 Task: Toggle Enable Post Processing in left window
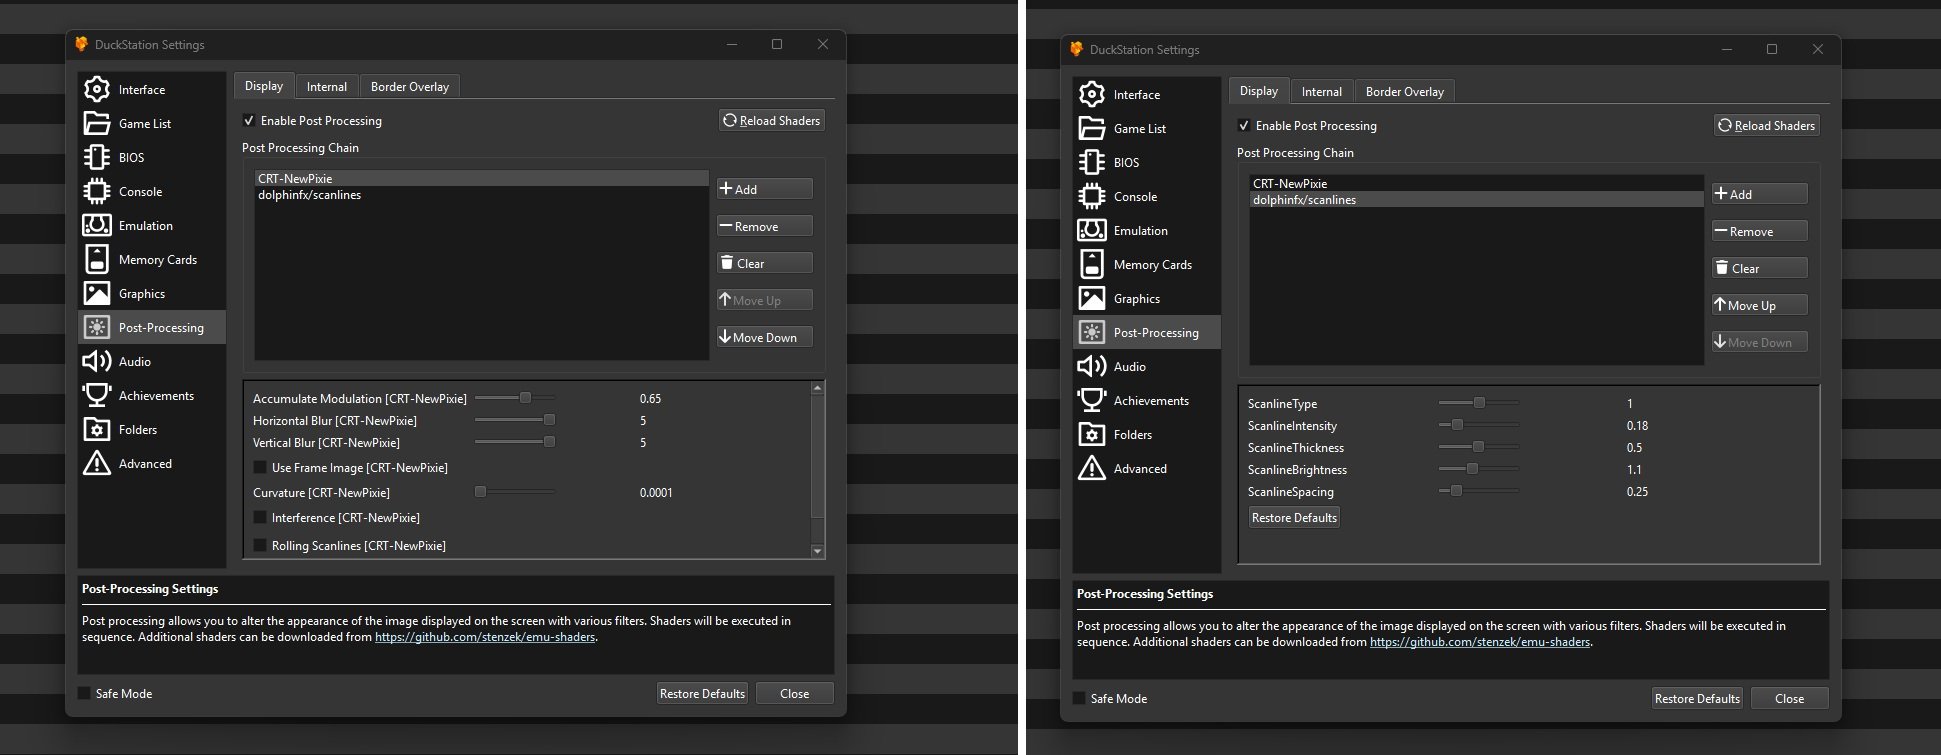tap(249, 120)
